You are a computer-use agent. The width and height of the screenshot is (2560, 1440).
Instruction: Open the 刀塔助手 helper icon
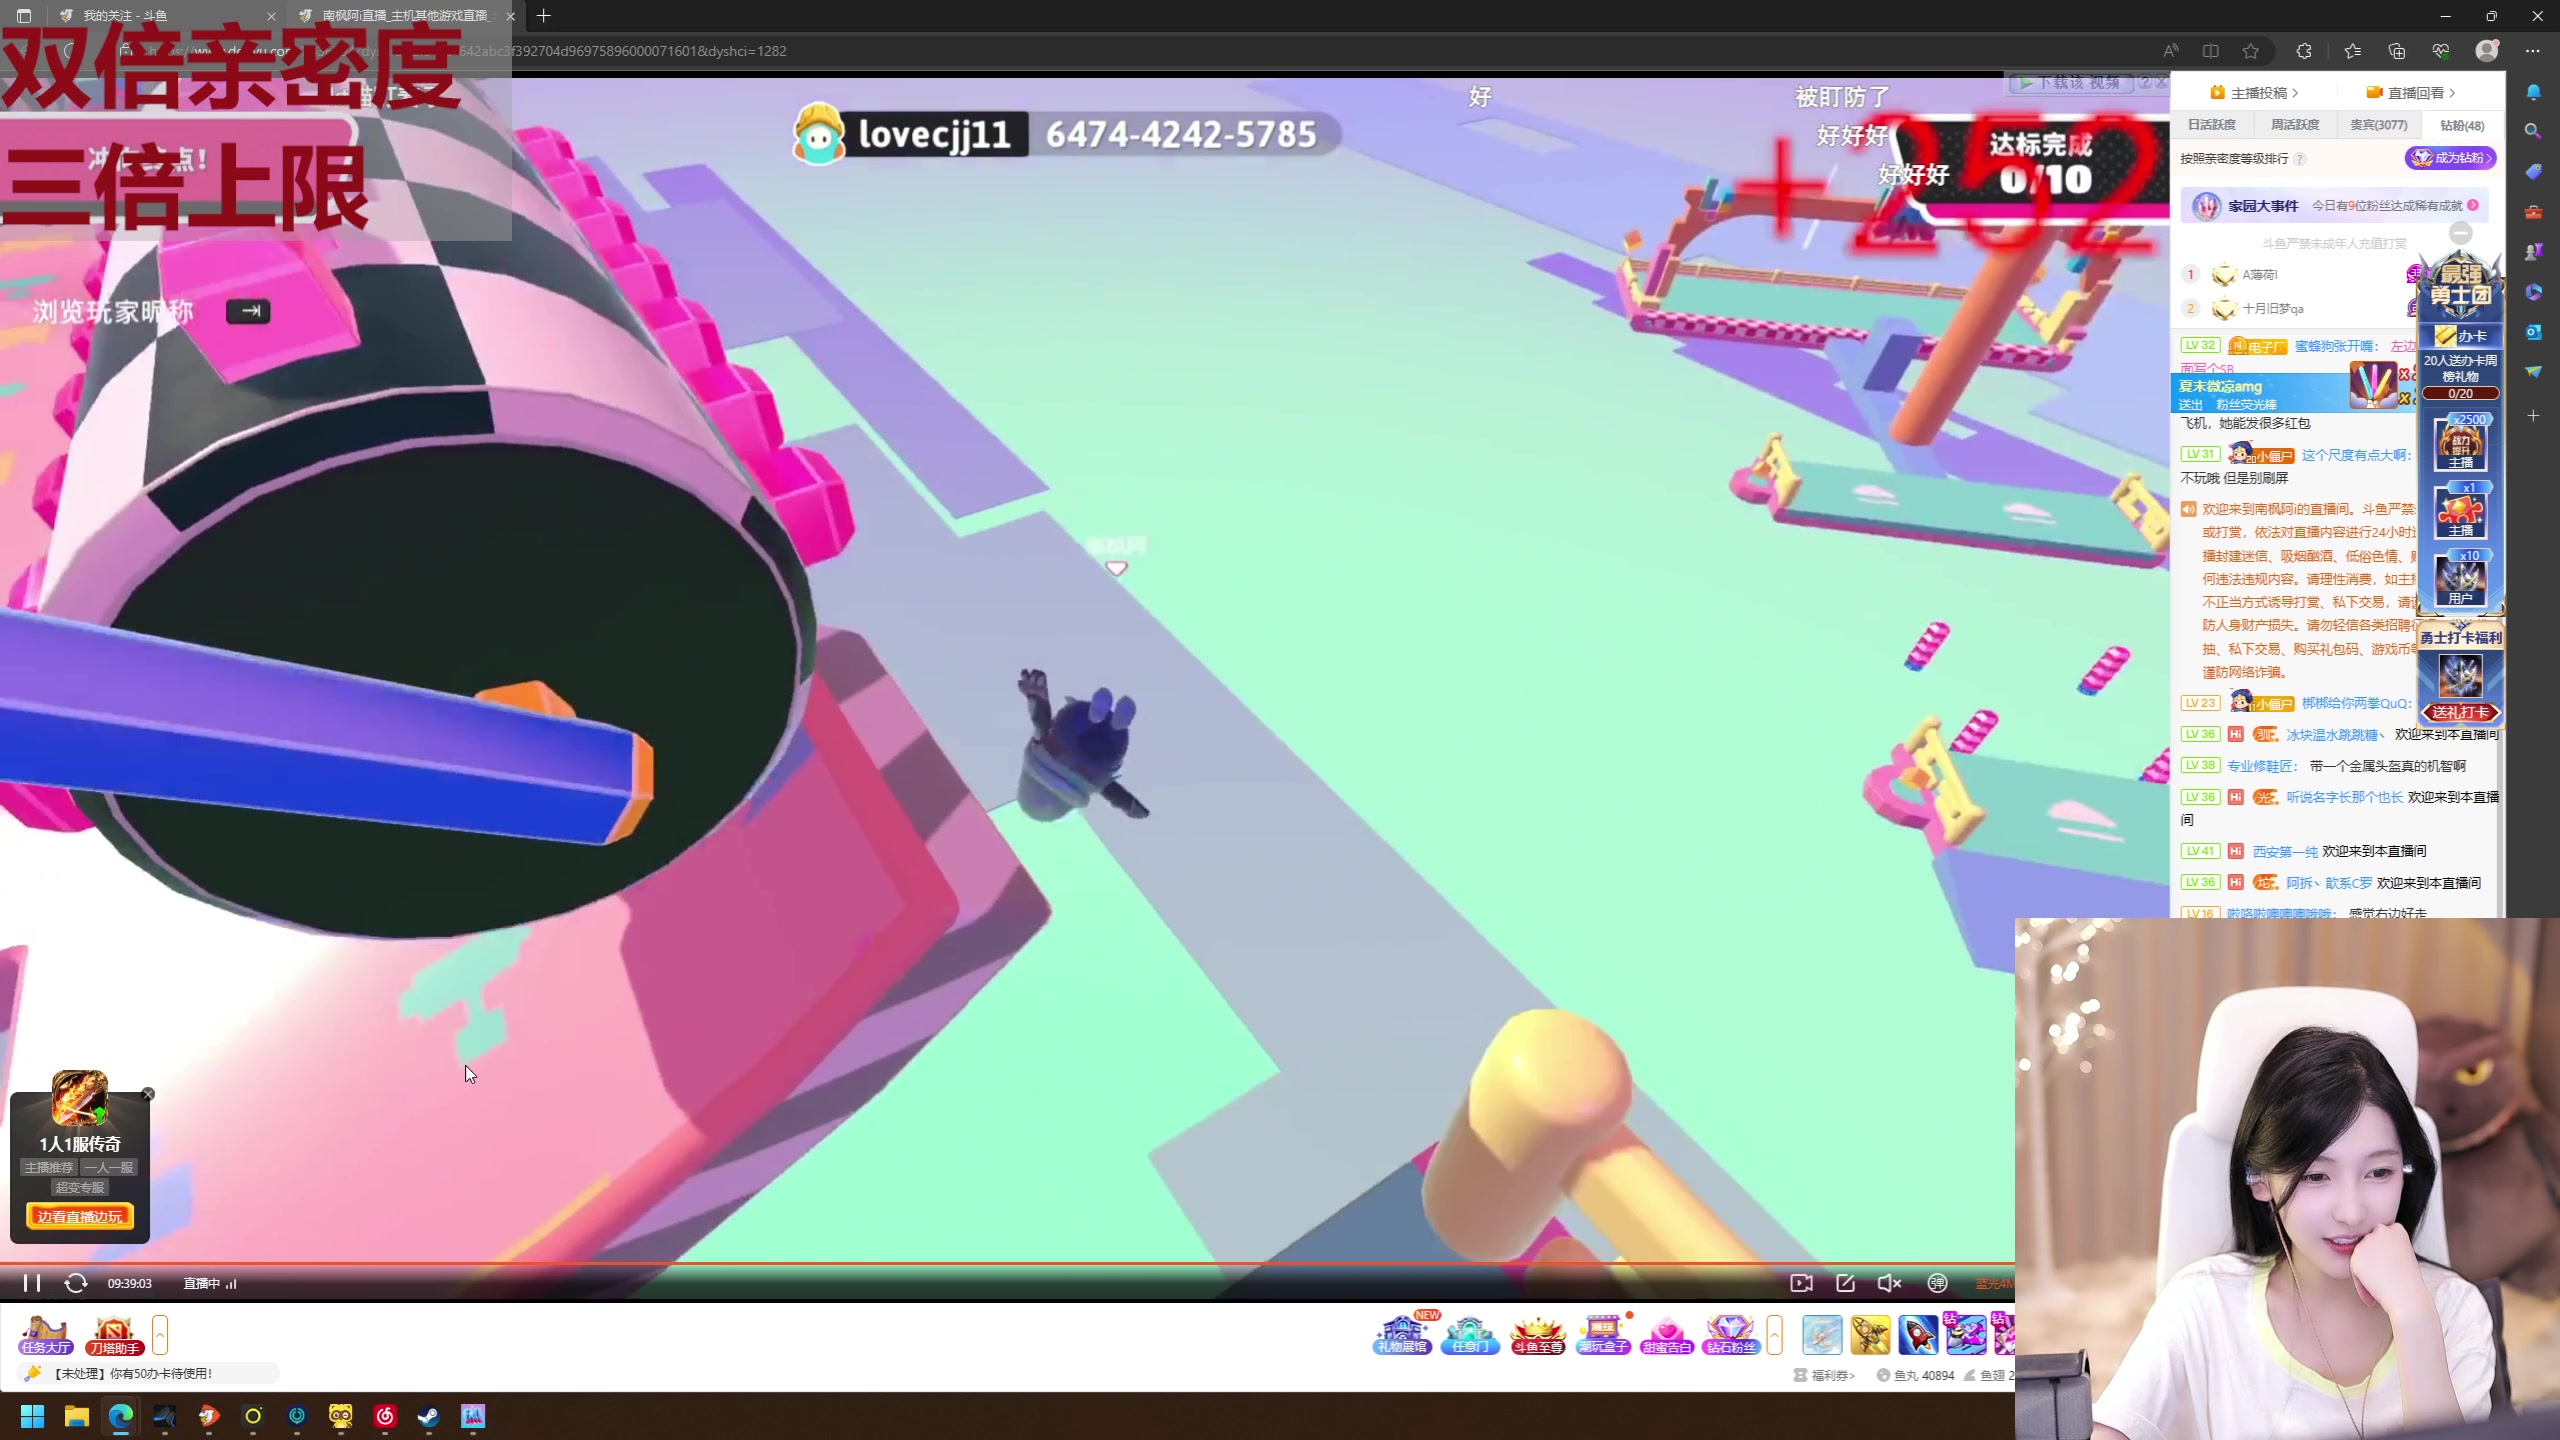(113, 1335)
